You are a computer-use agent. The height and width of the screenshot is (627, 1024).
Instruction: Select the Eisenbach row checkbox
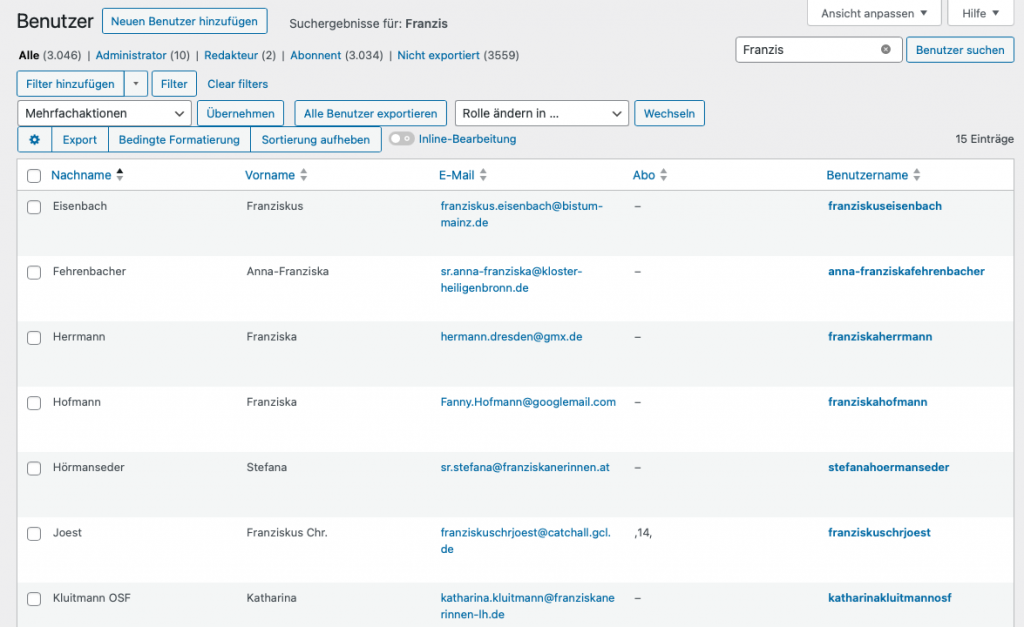pyautogui.click(x=34, y=207)
